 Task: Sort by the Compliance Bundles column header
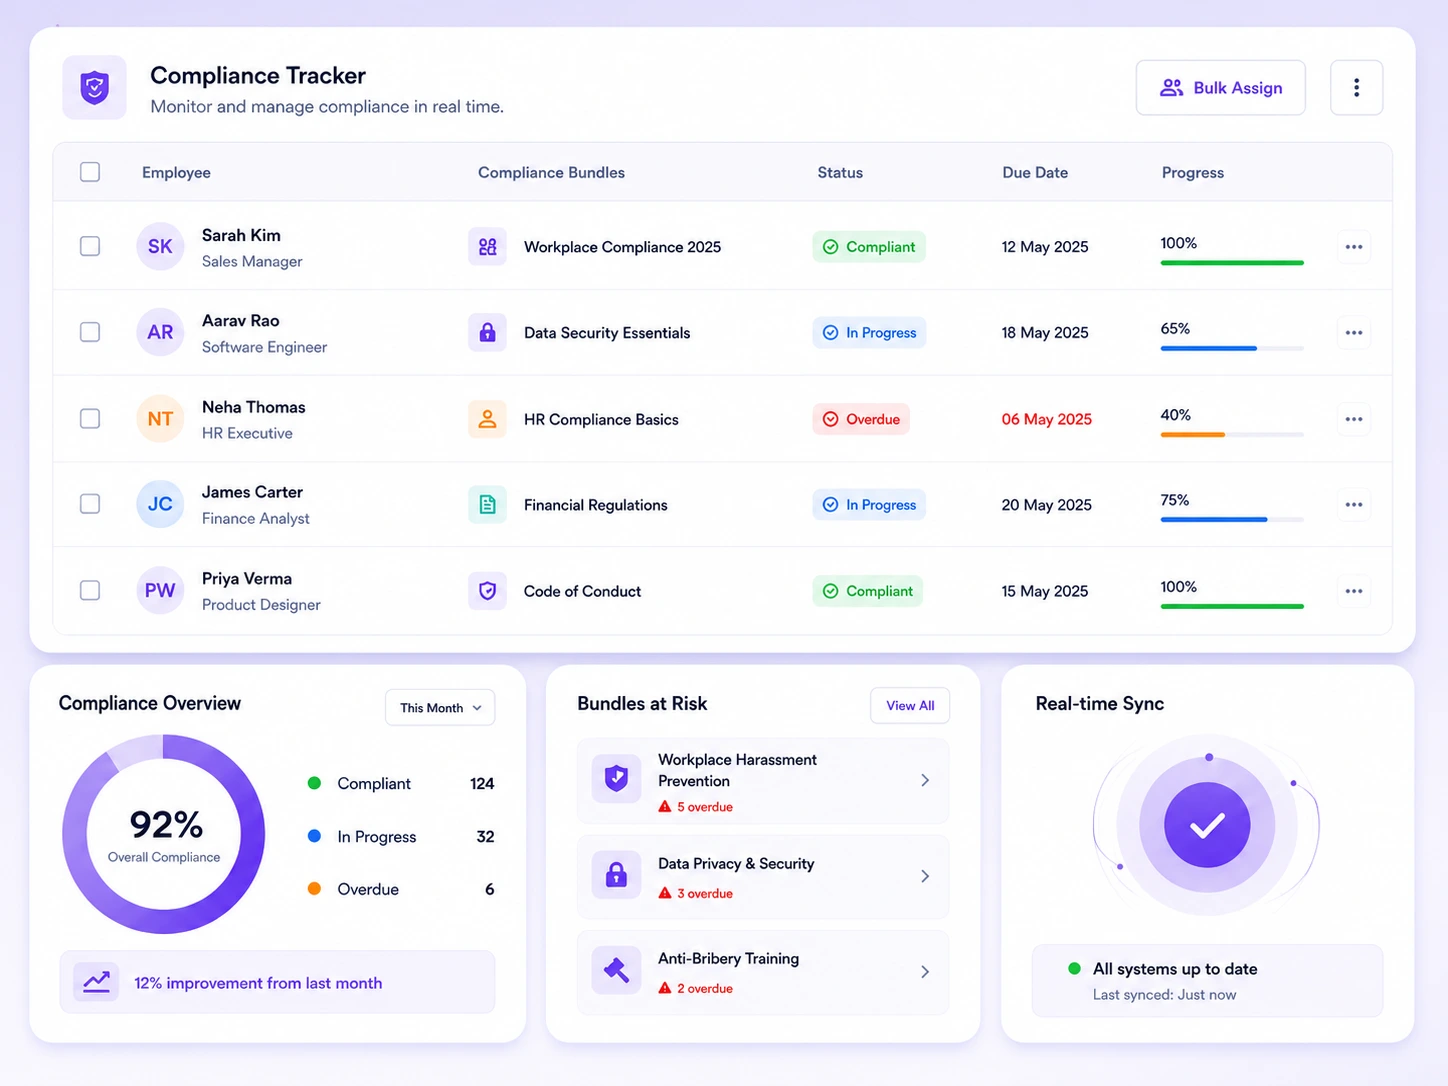point(551,172)
